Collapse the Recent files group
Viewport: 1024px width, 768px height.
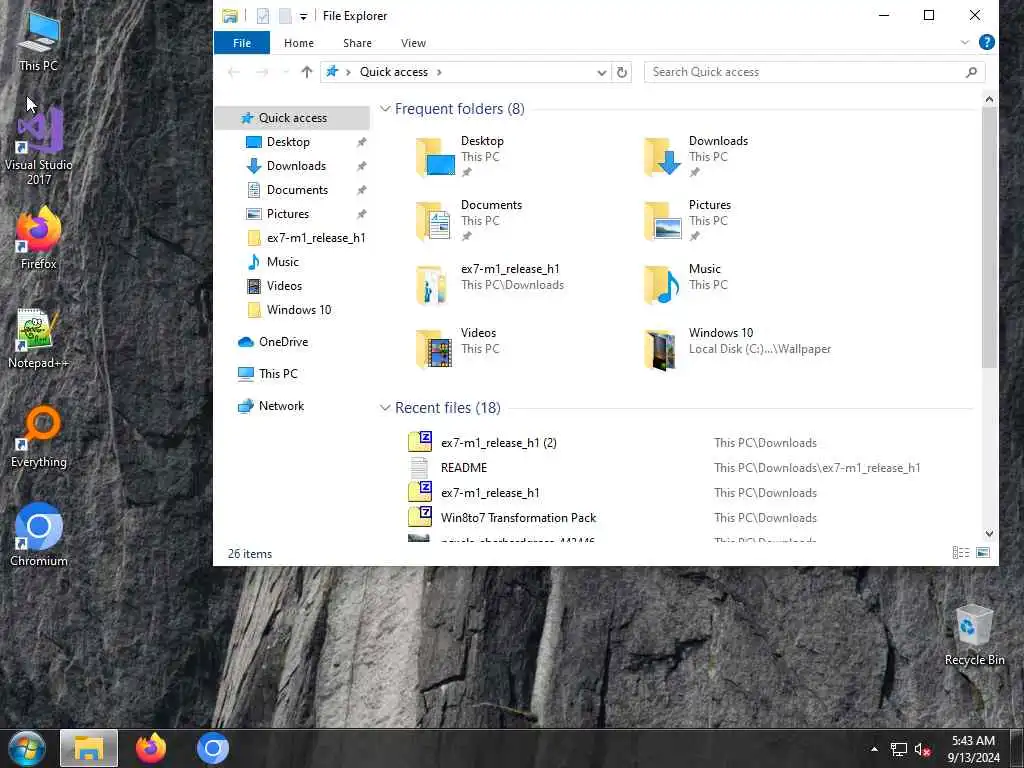[x=385, y=408]
